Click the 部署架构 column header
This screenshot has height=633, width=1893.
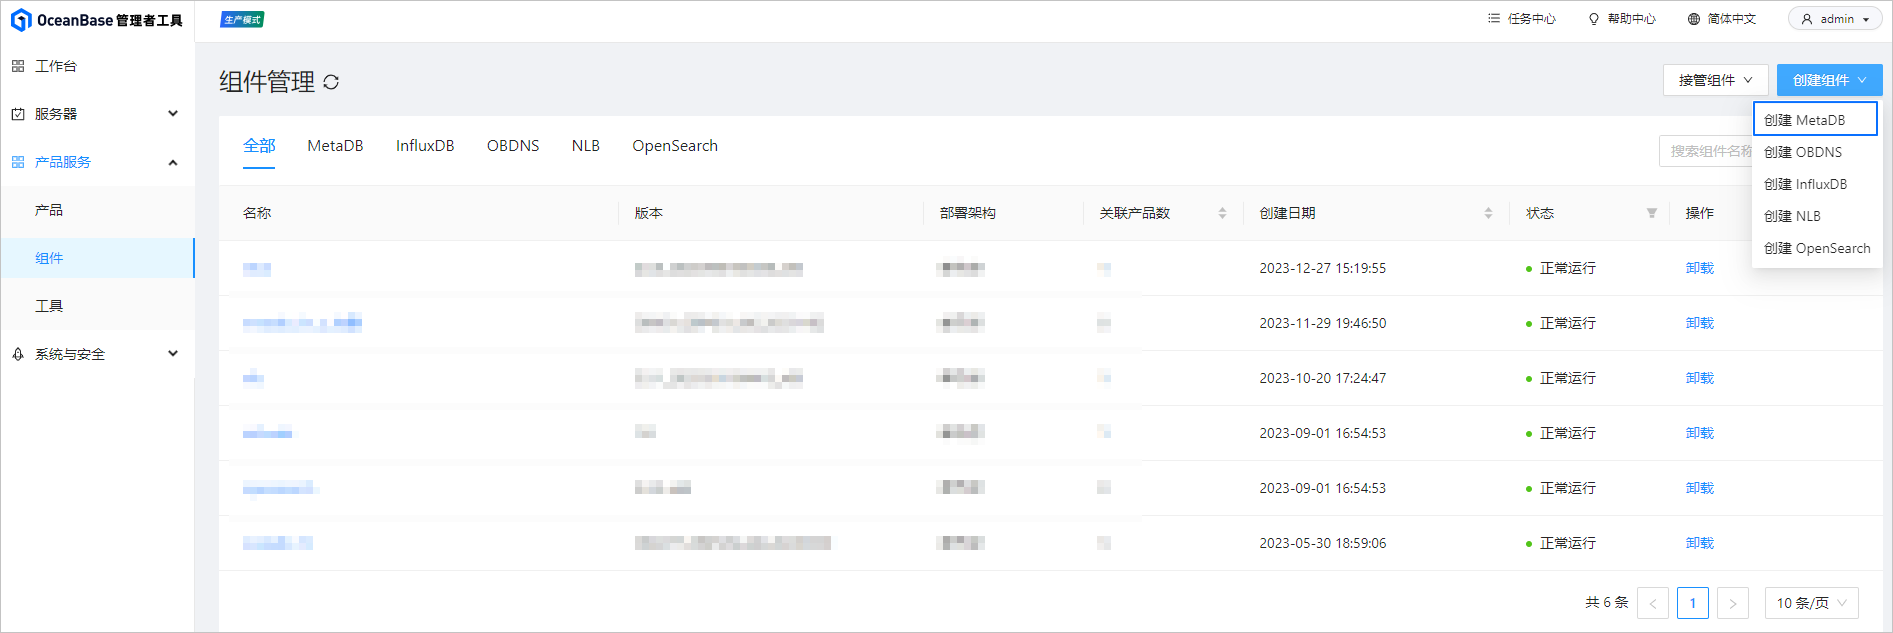(x=968, y=213)
